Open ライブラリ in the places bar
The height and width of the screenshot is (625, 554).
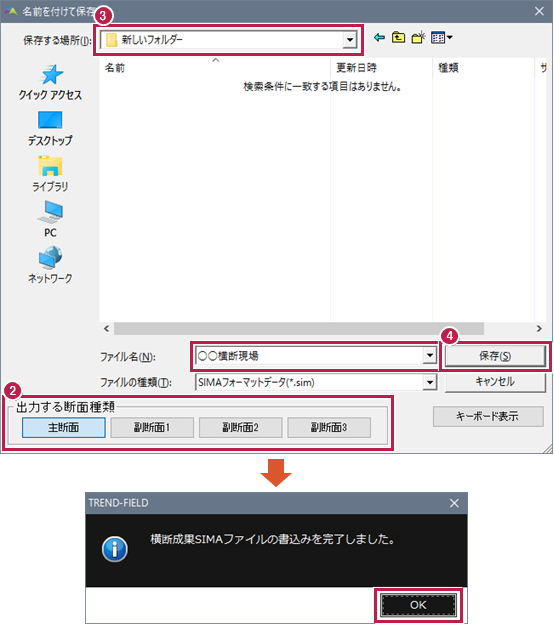tap(50, 175)
